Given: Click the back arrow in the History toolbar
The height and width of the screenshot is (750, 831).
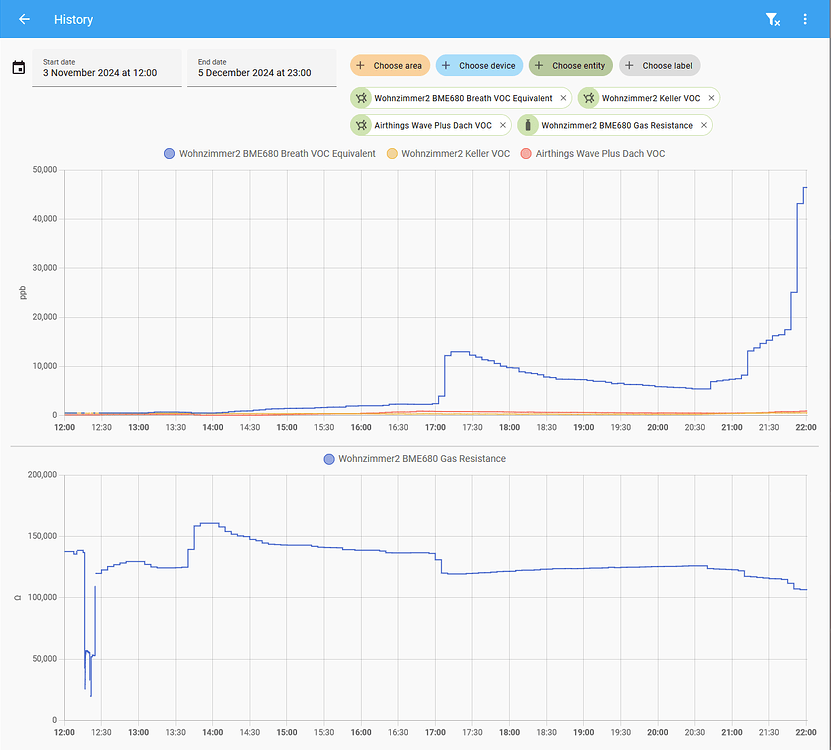Looking at the screenshot, I should coord(23,19).
